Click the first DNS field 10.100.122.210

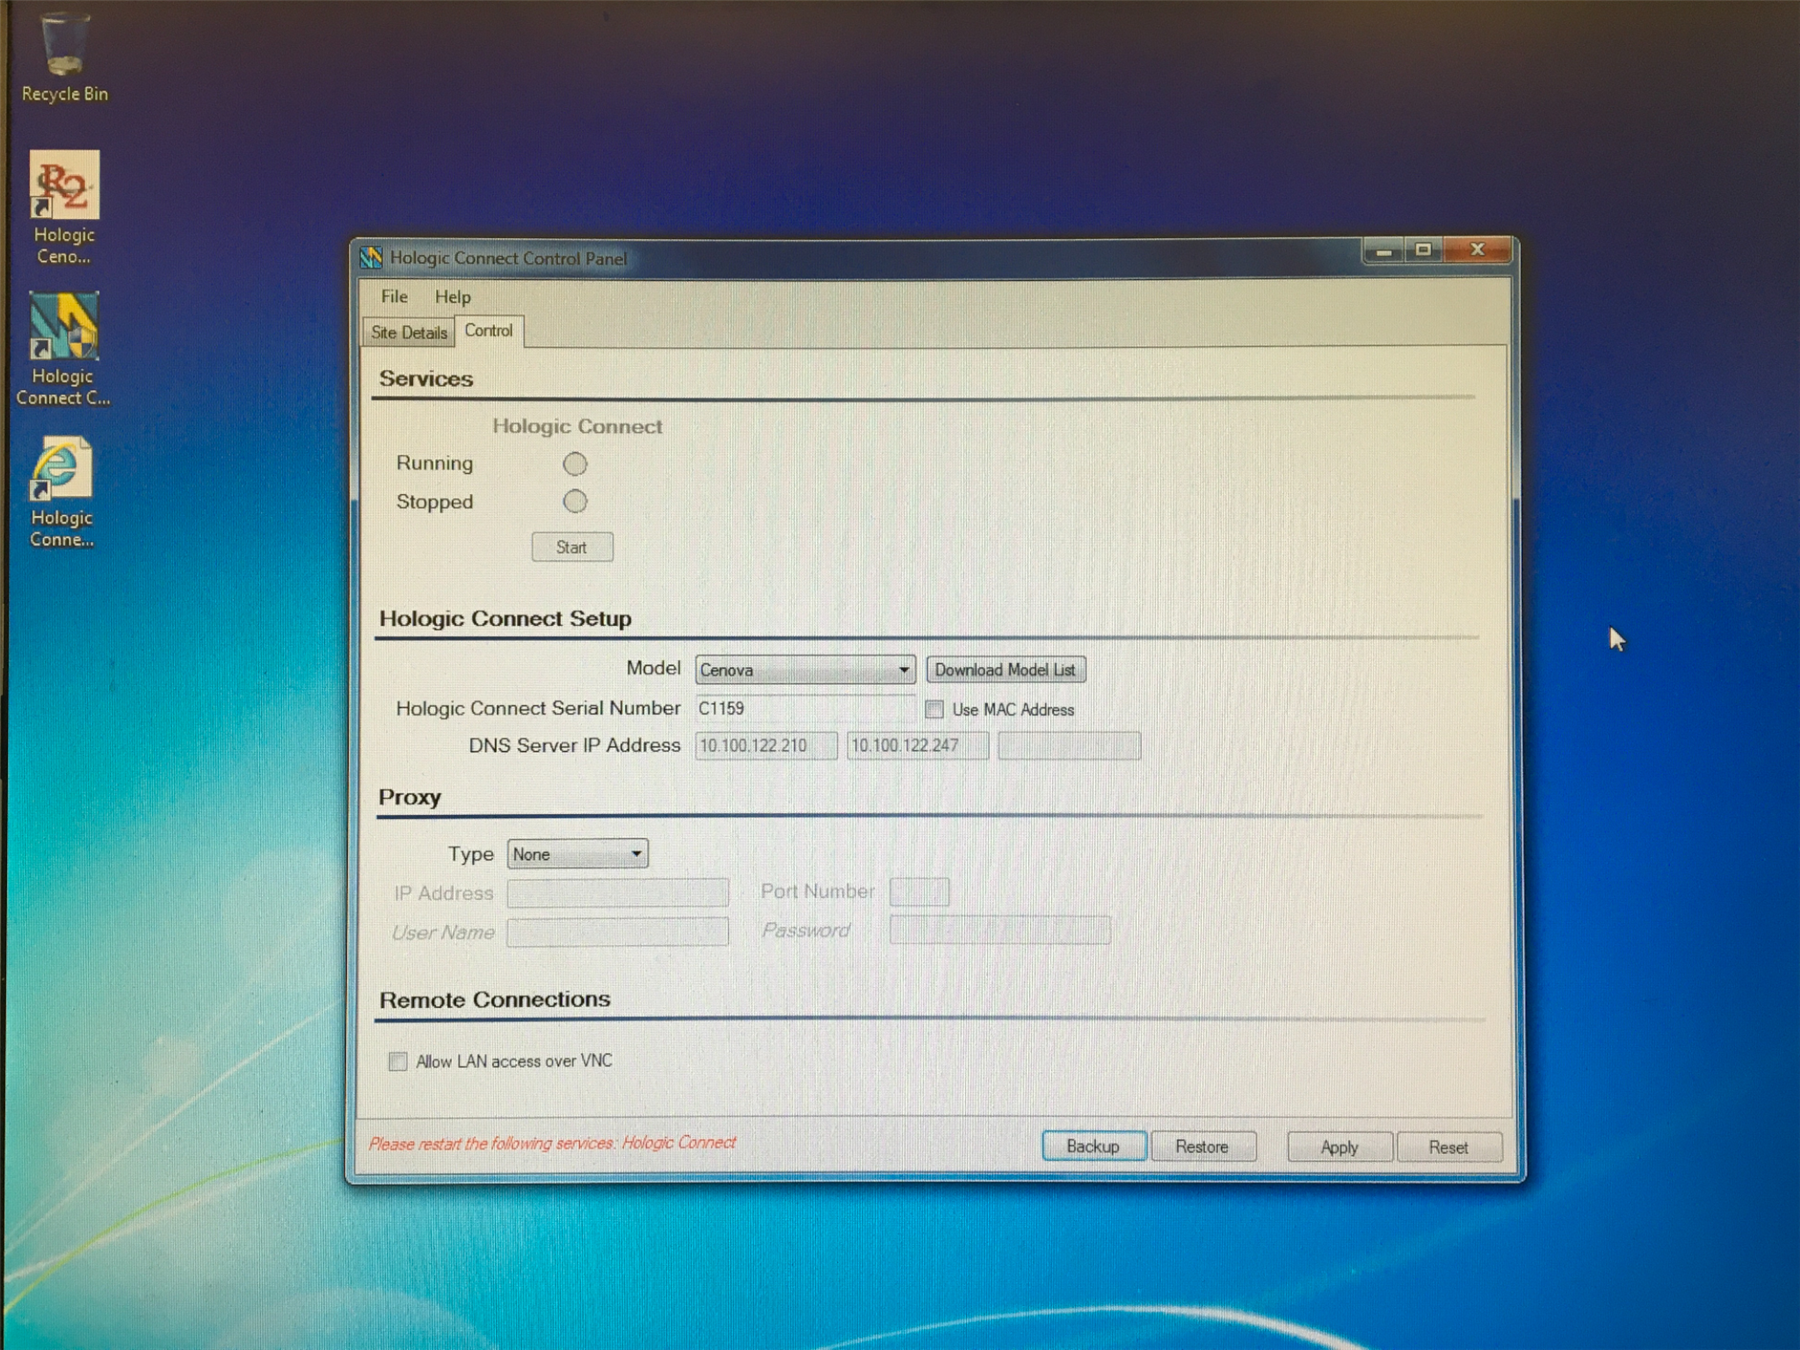[766, 746]
